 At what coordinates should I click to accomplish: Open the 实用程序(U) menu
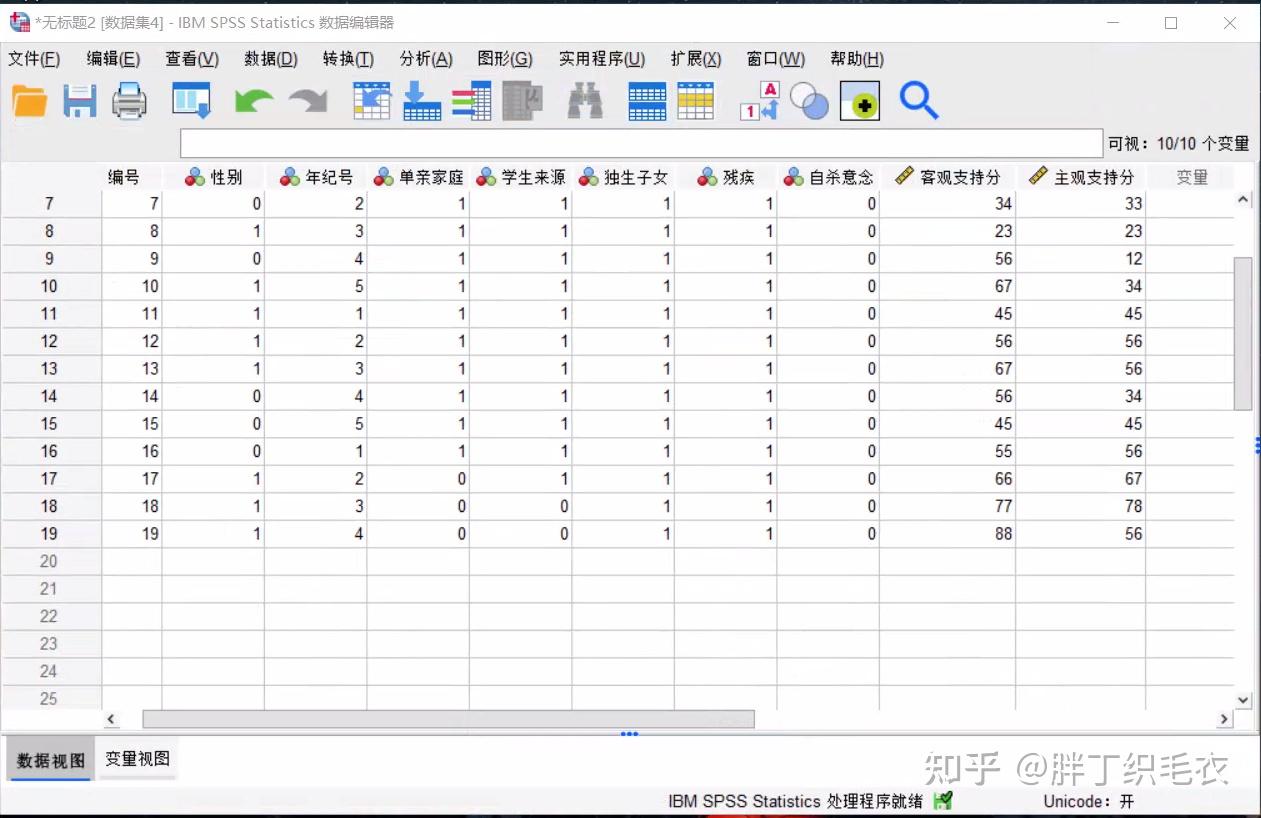(x=602, y=59)
